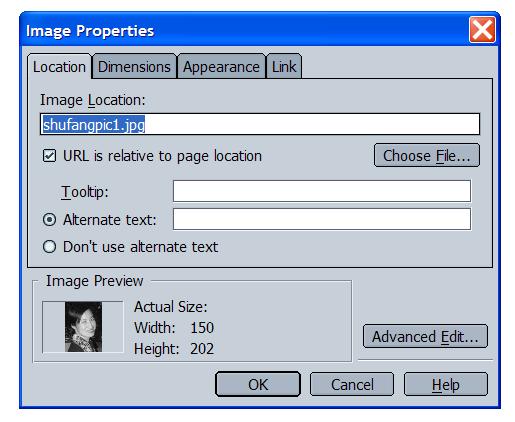Confirm with the OK button
Screen dimensions: 515x422
258,384
